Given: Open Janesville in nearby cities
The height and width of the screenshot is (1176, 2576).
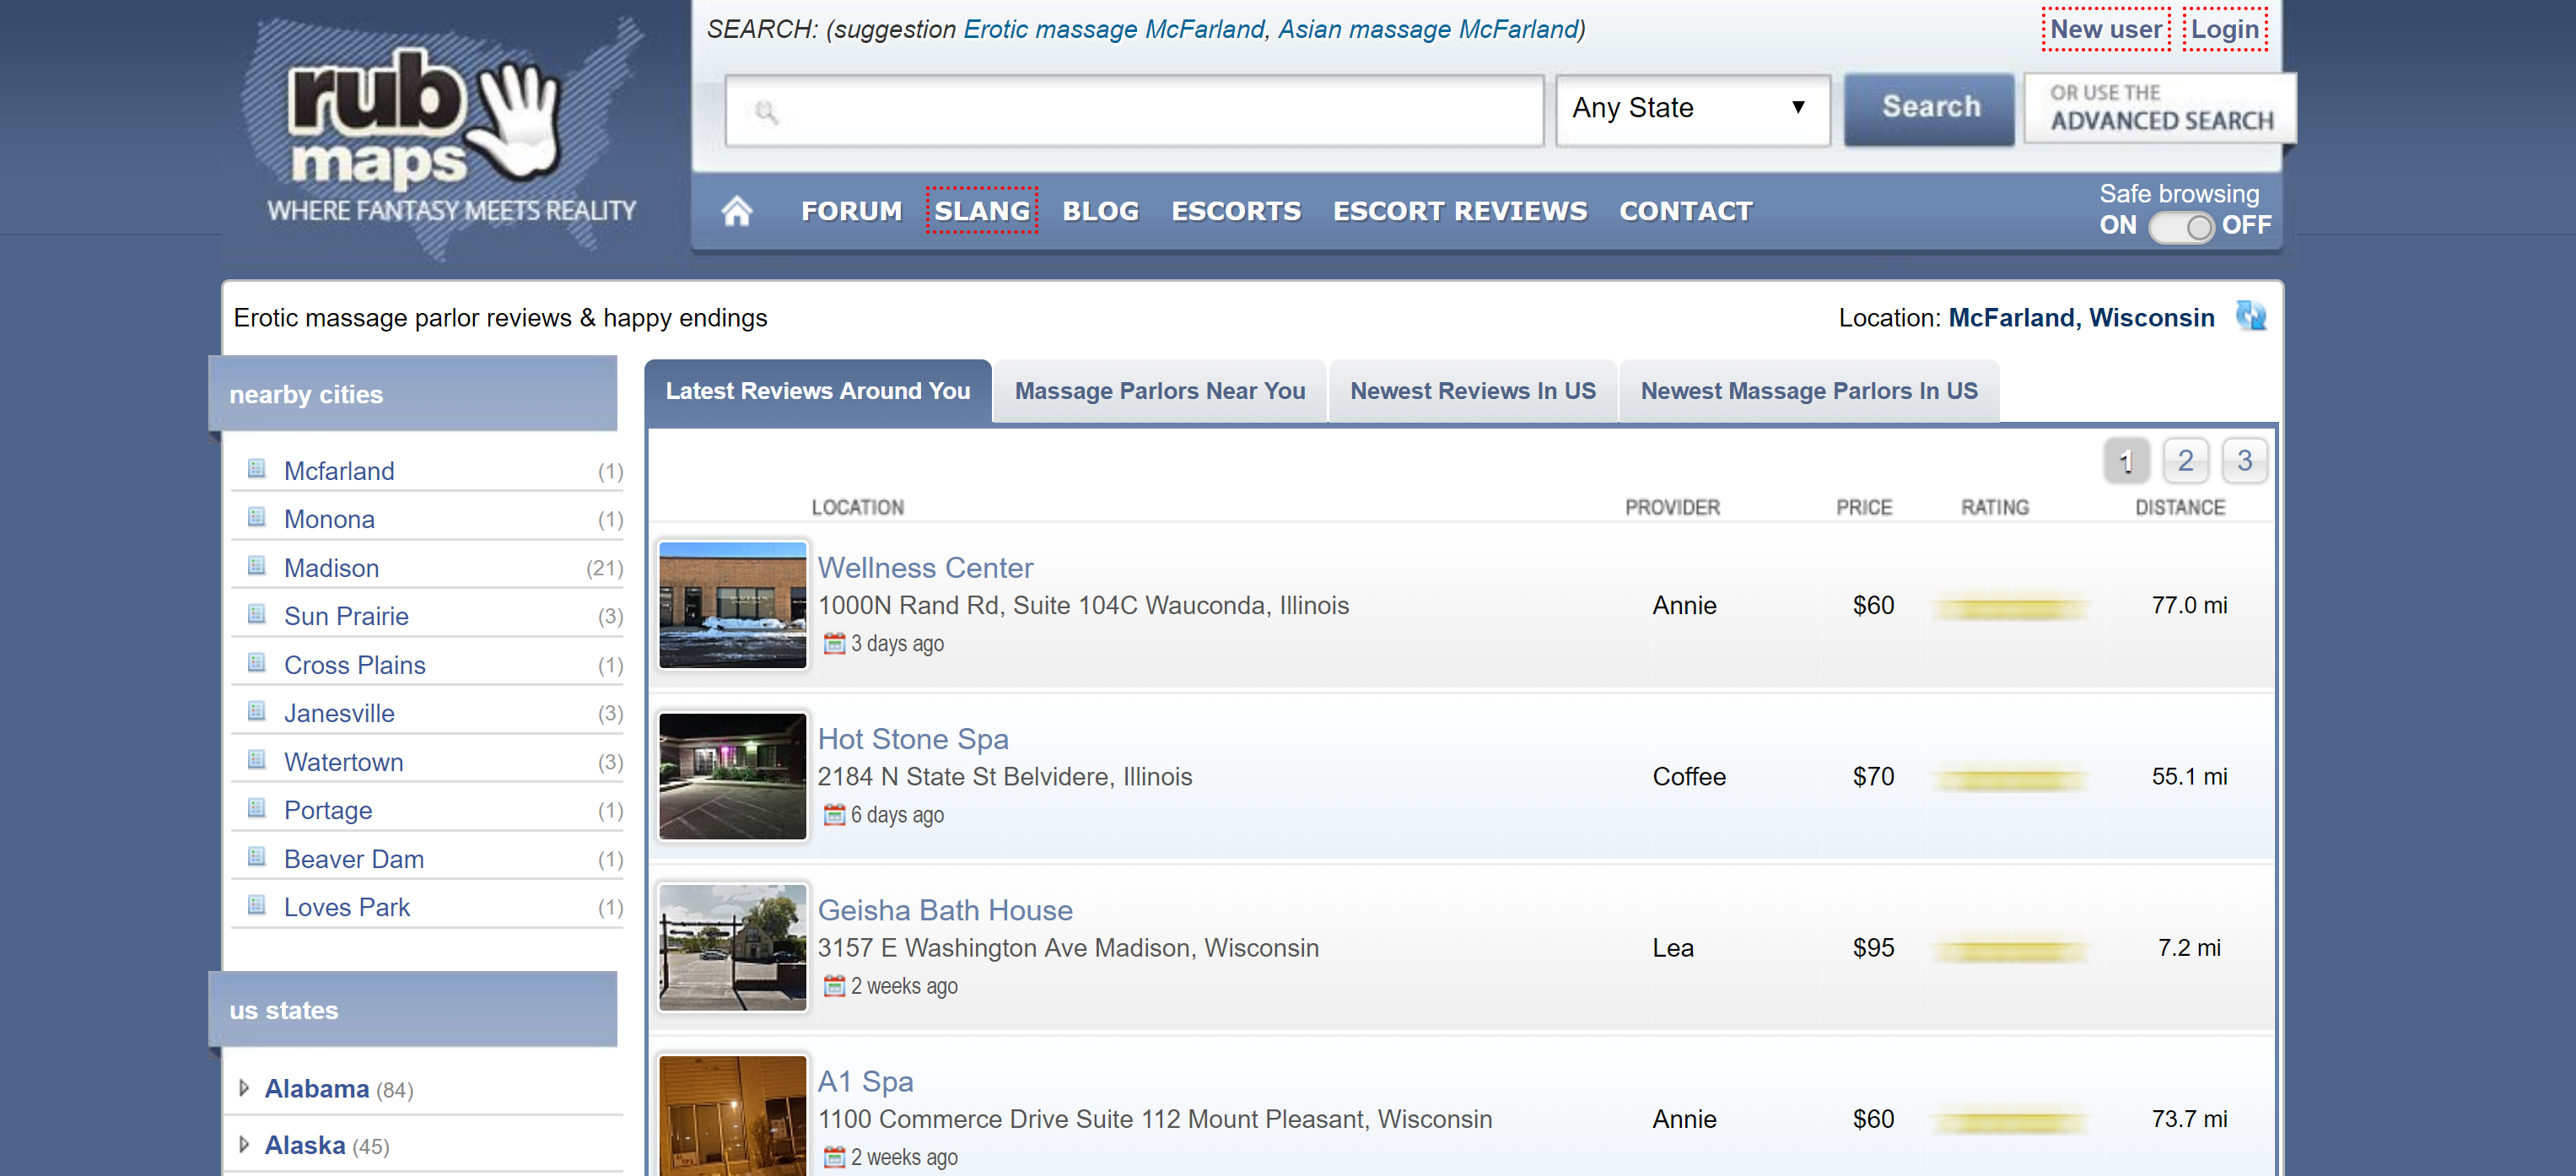Looking at the screenshot, I should pos(339,712).
